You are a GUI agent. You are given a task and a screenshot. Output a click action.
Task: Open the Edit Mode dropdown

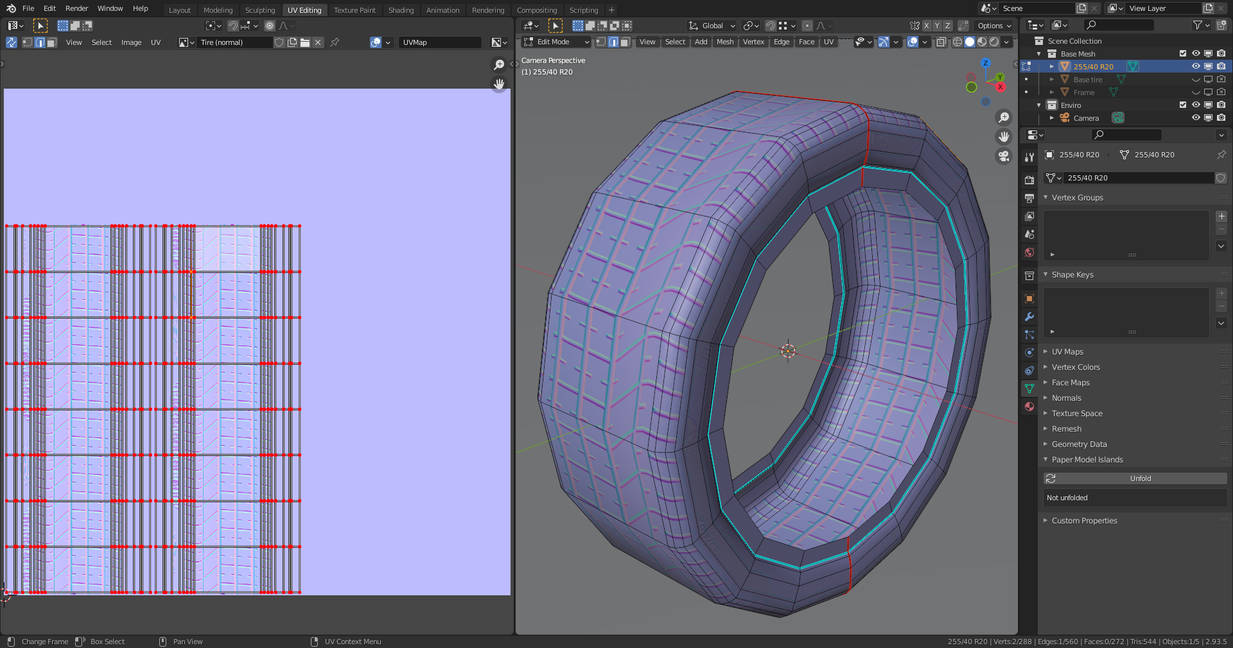556,42
